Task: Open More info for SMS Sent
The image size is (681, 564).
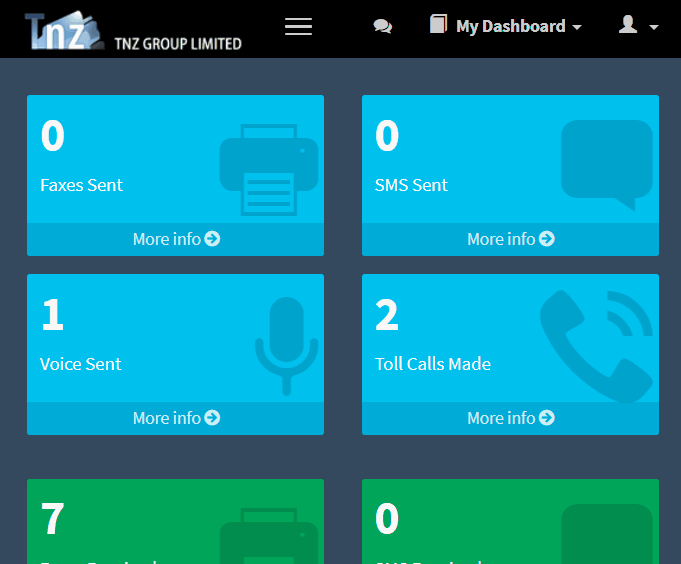Action: pos(510,239)
